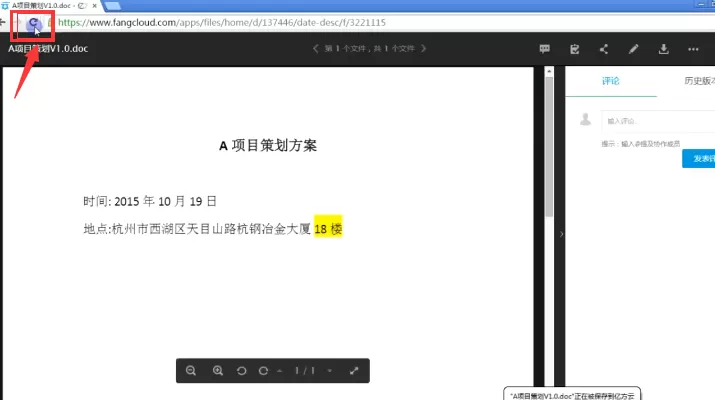Image resolution: width=715 pixels, height=400 pixels.
Task: Click the site lock icon in address bar
Action: [50, 22]
